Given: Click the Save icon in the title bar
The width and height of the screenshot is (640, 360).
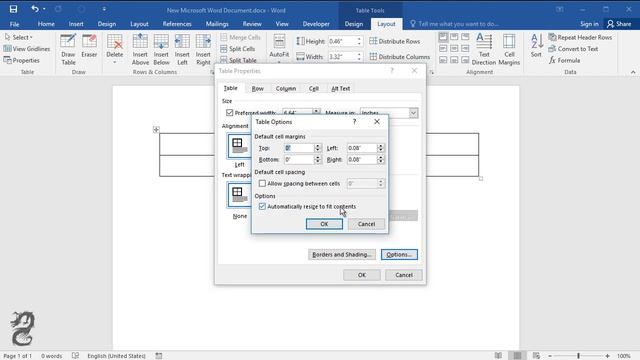Looking at the screenshot, I should (13, 9).
